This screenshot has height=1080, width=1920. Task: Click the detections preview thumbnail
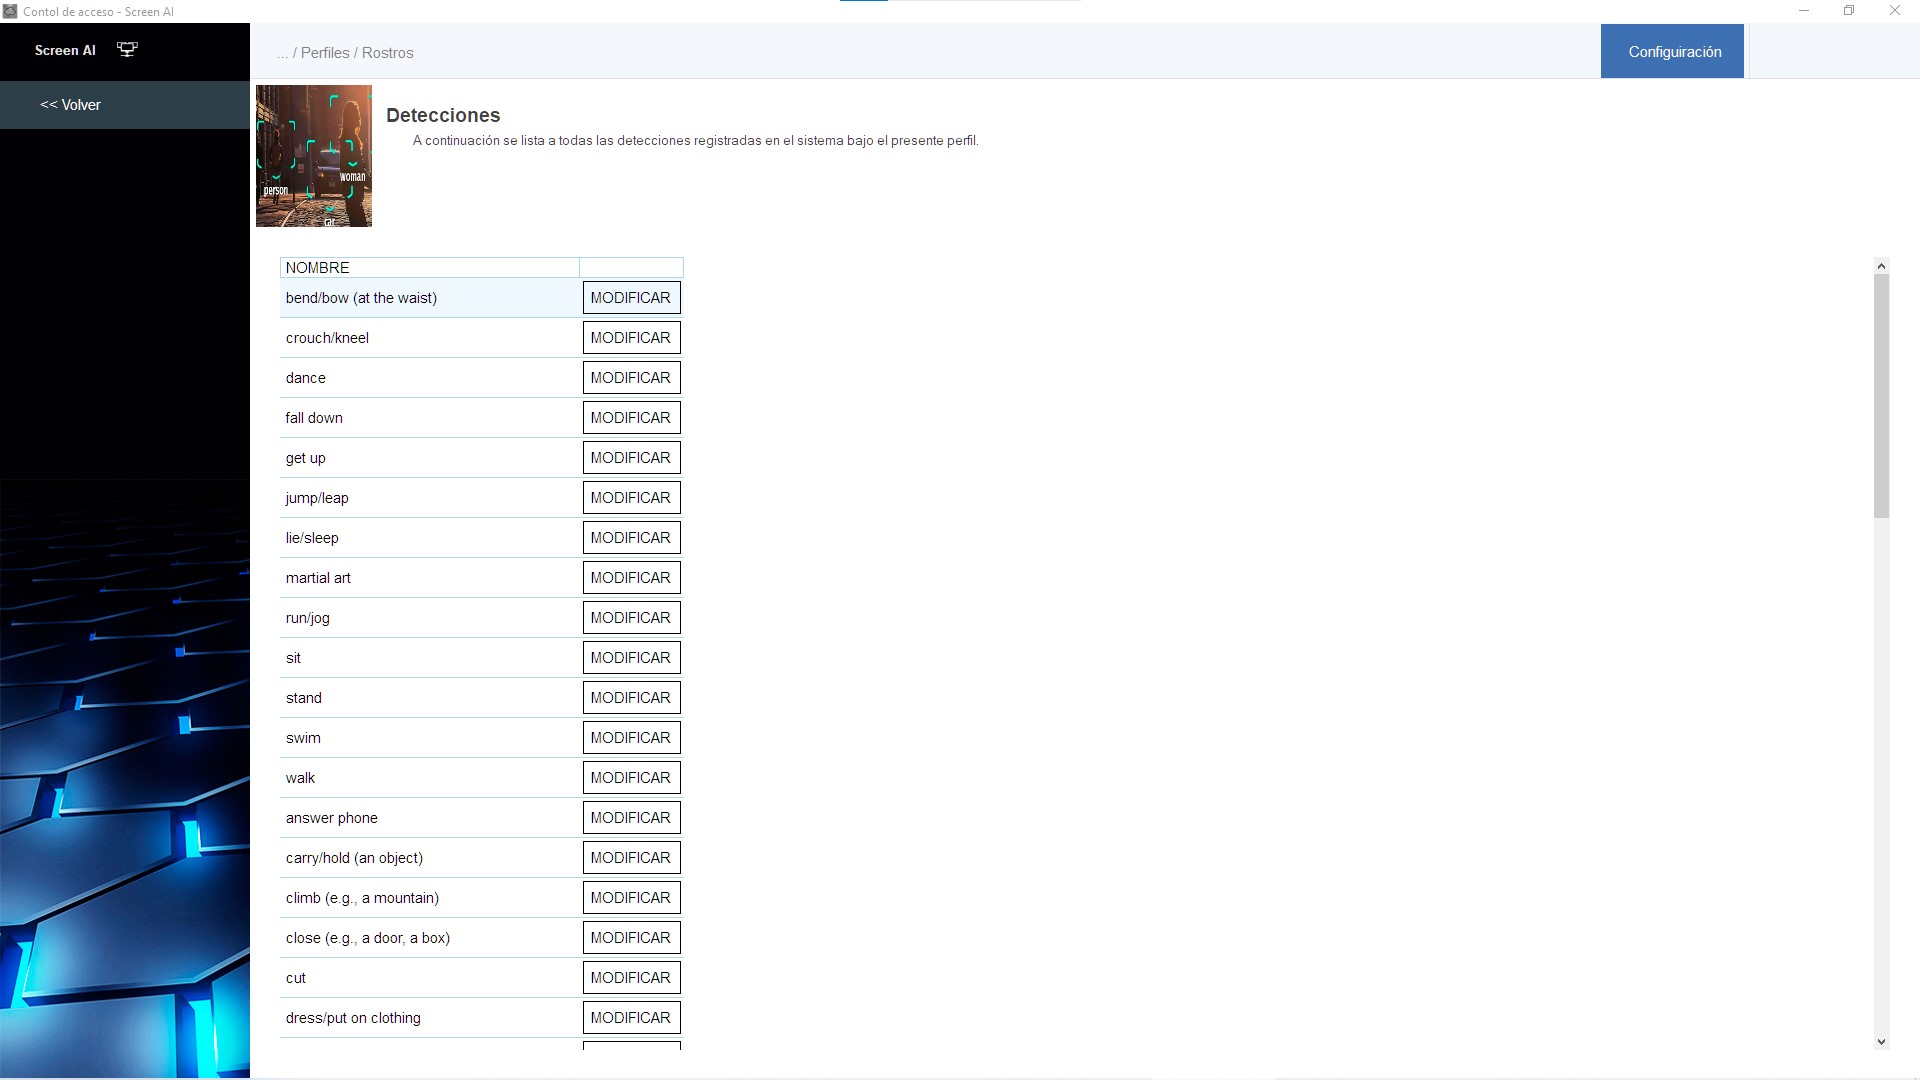click(314, 156)
